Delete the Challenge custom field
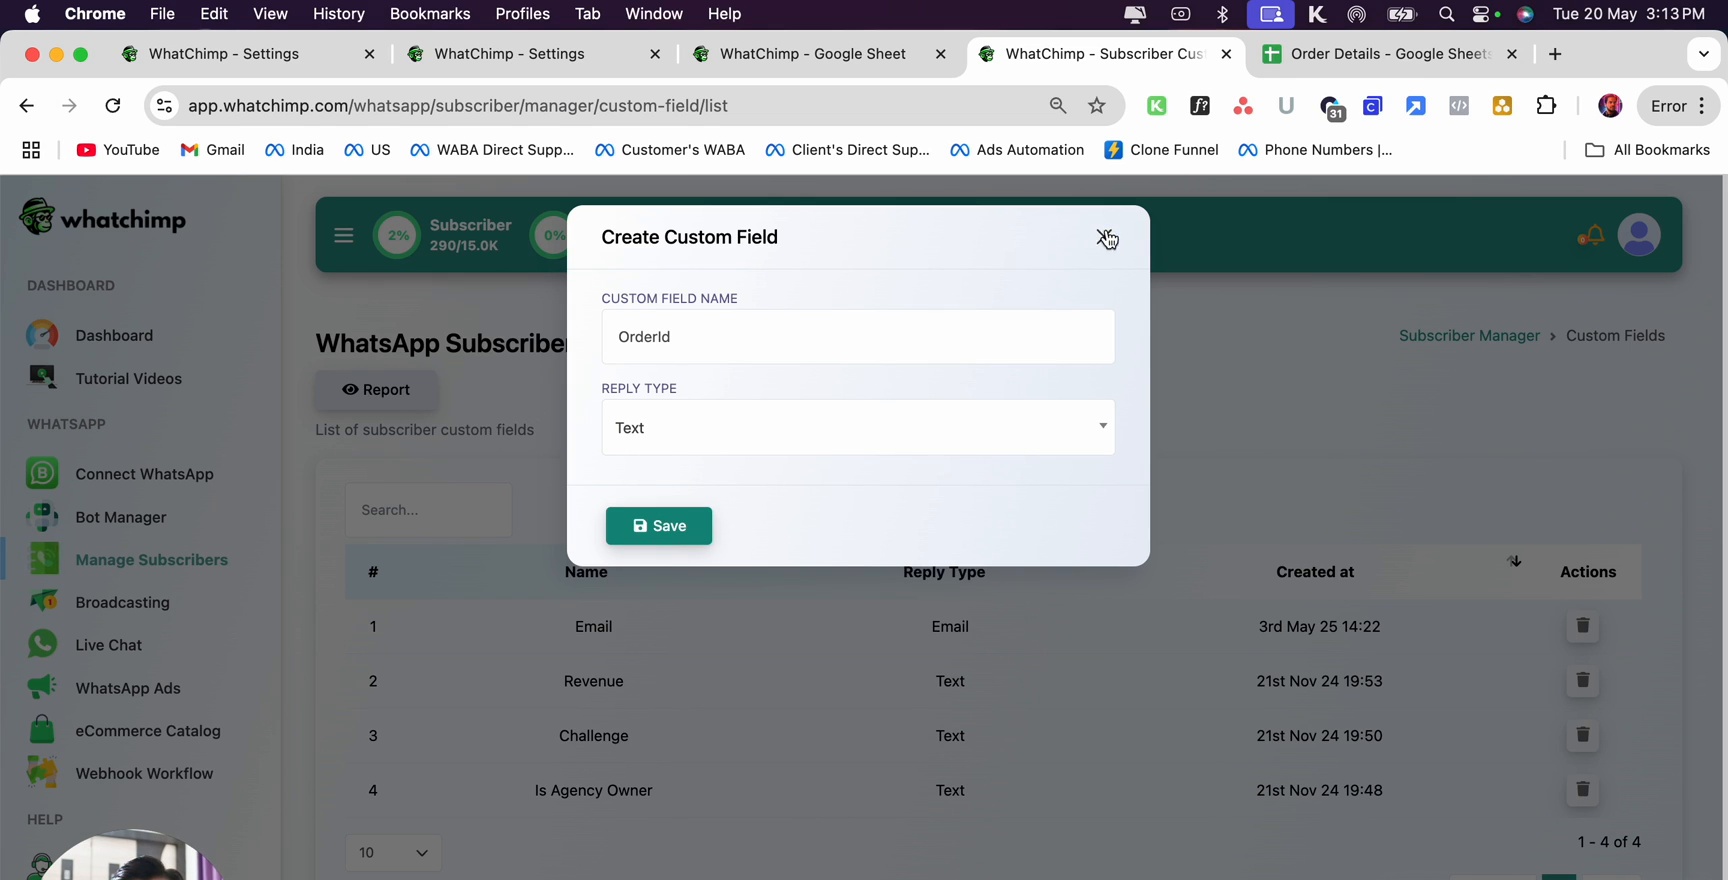1728x880 pixels. [x=1582, y=735]
